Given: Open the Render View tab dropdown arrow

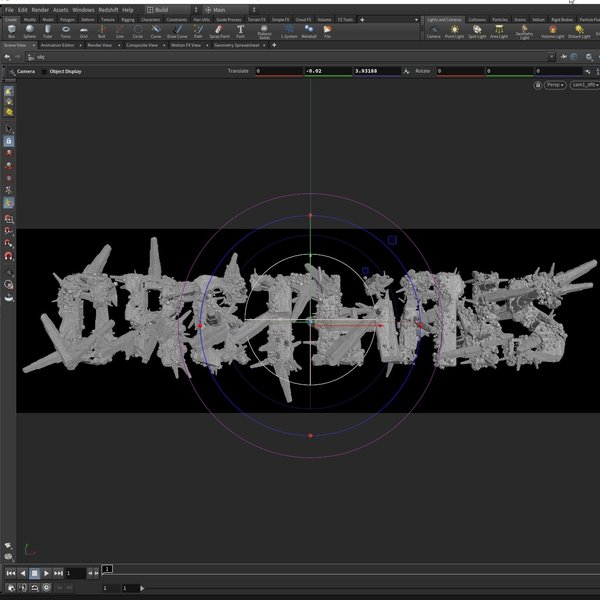Looking at the screenshot, I should (119, 45).
